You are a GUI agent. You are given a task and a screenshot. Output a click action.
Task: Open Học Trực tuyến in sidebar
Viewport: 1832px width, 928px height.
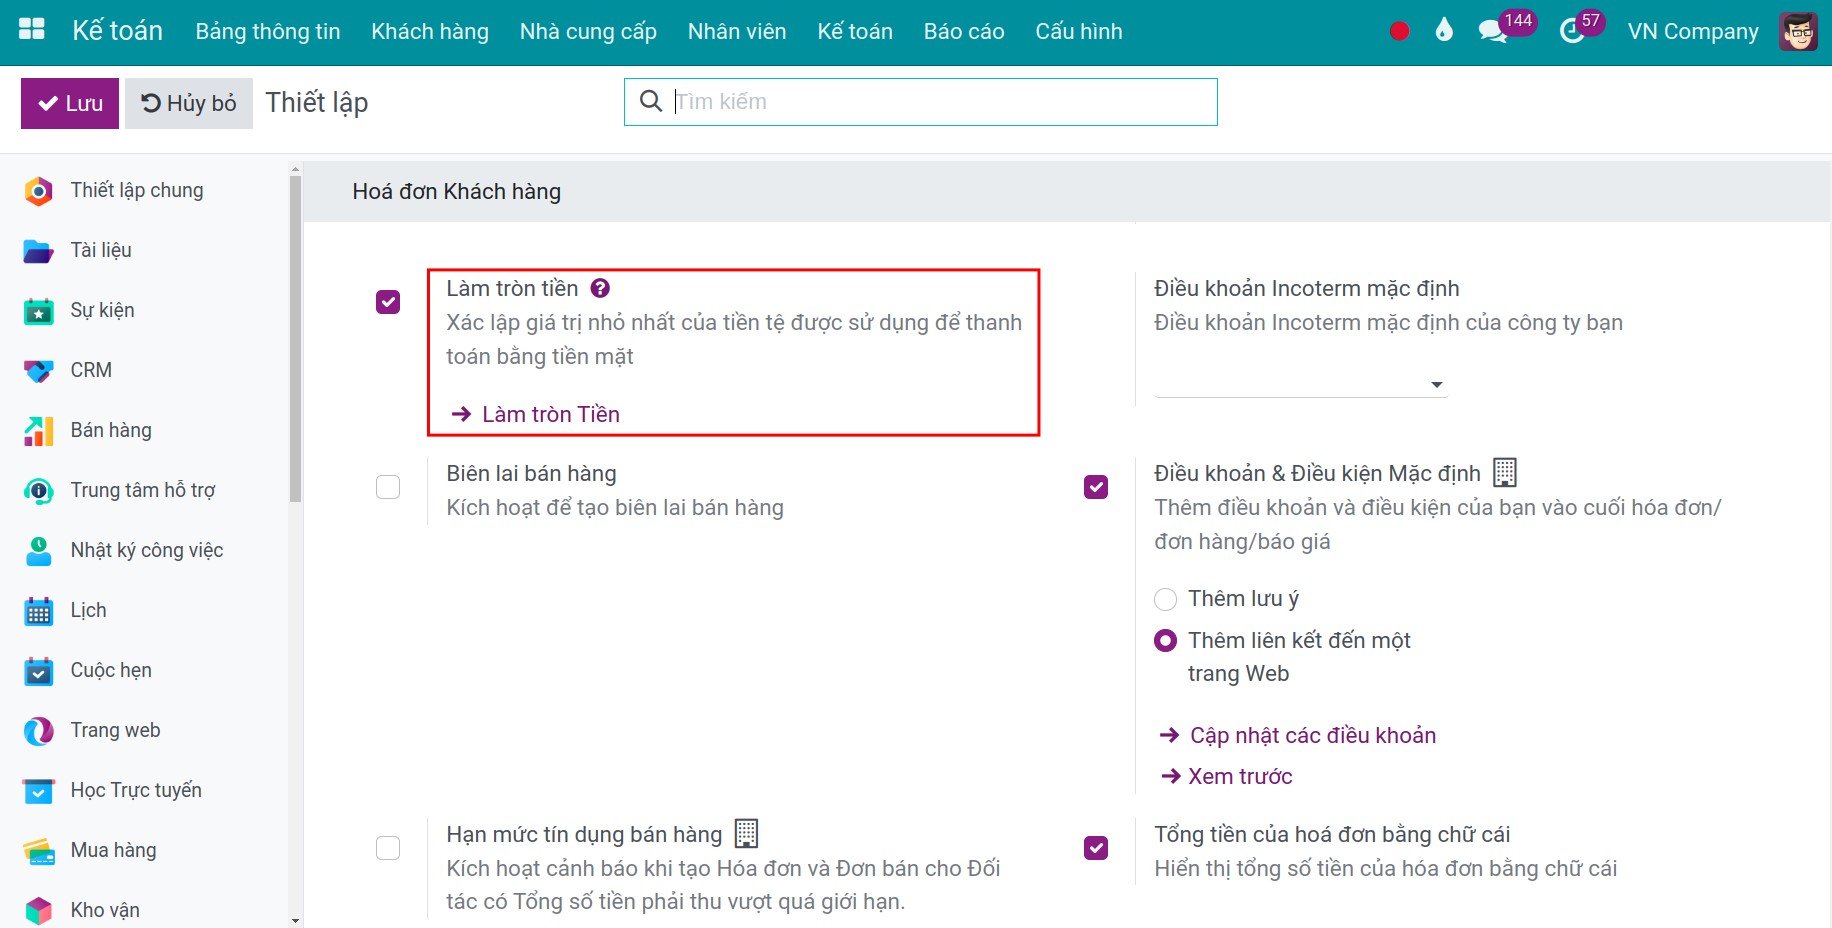coord(136,790)
